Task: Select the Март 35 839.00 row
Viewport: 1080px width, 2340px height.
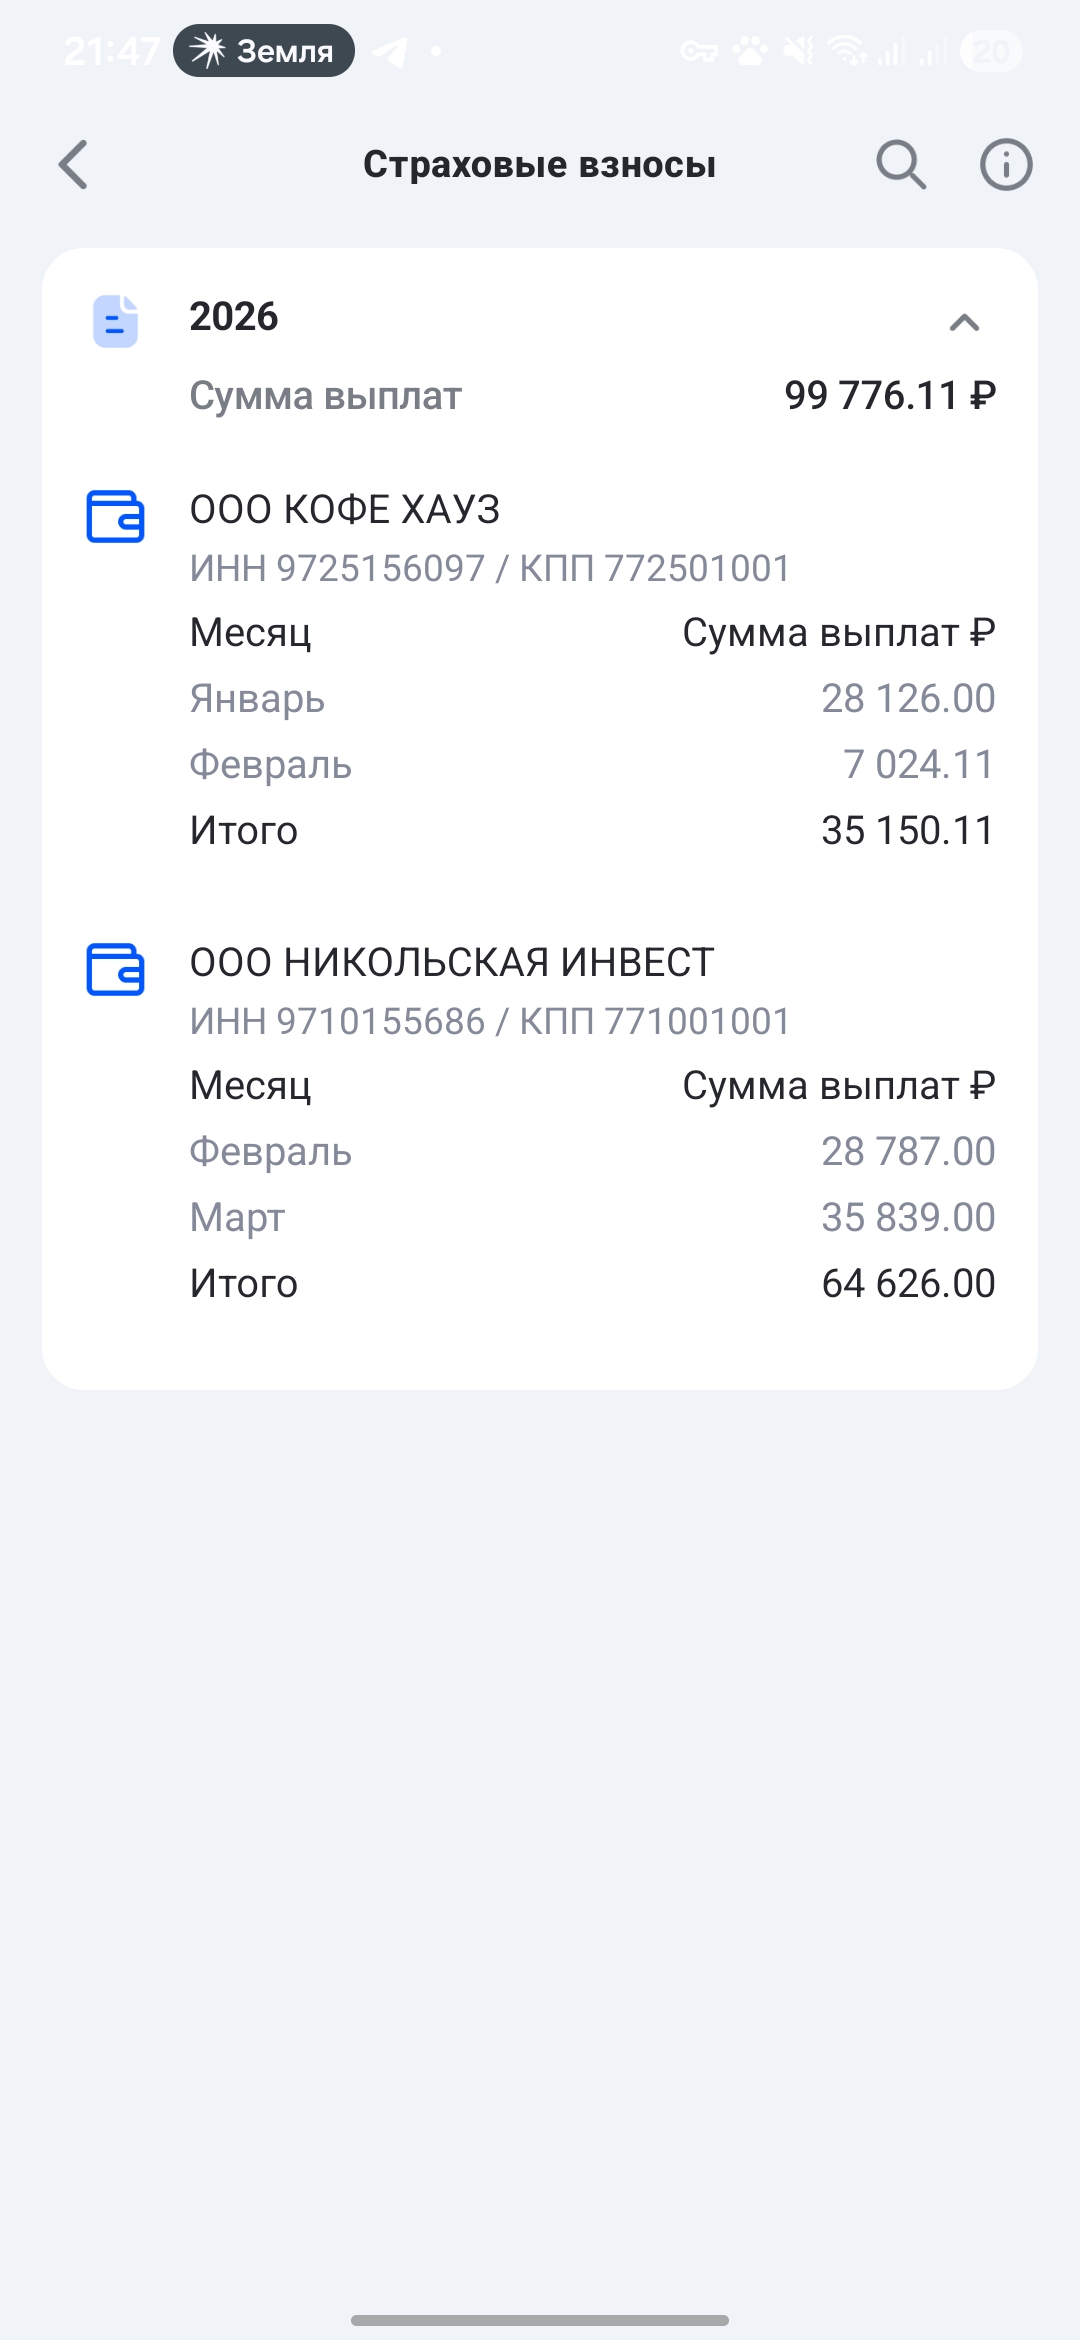Action: 593,1217
